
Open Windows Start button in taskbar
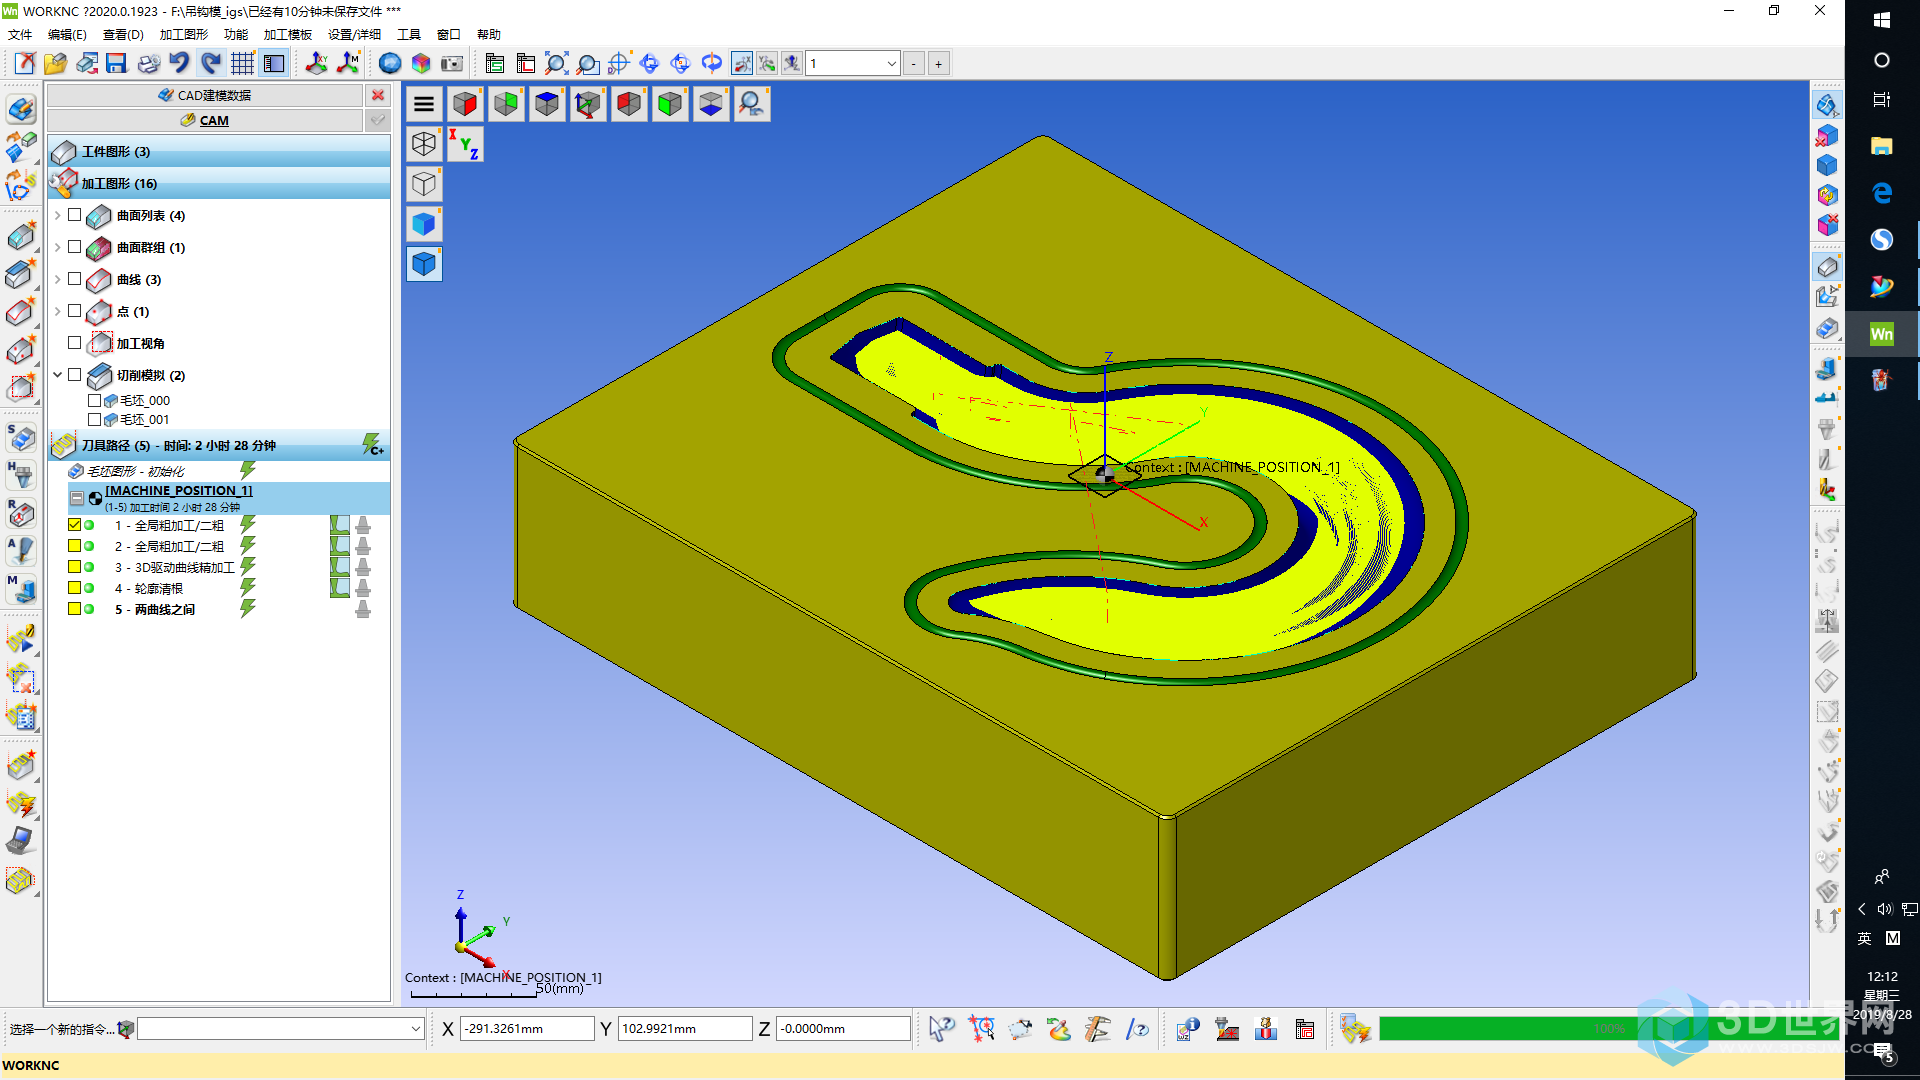point(1882,20)
